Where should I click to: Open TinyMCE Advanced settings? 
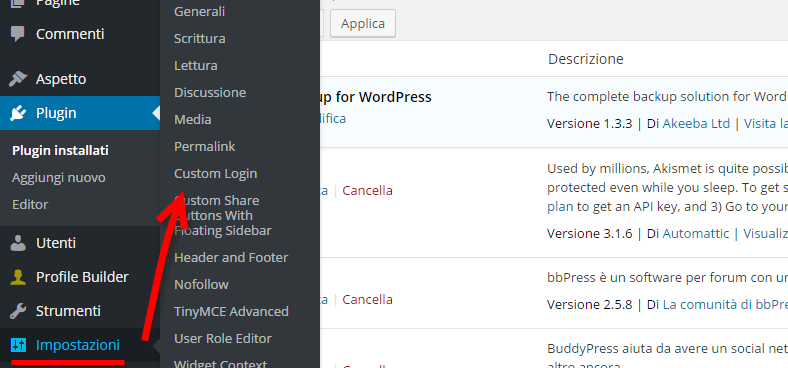pos(231,312)
